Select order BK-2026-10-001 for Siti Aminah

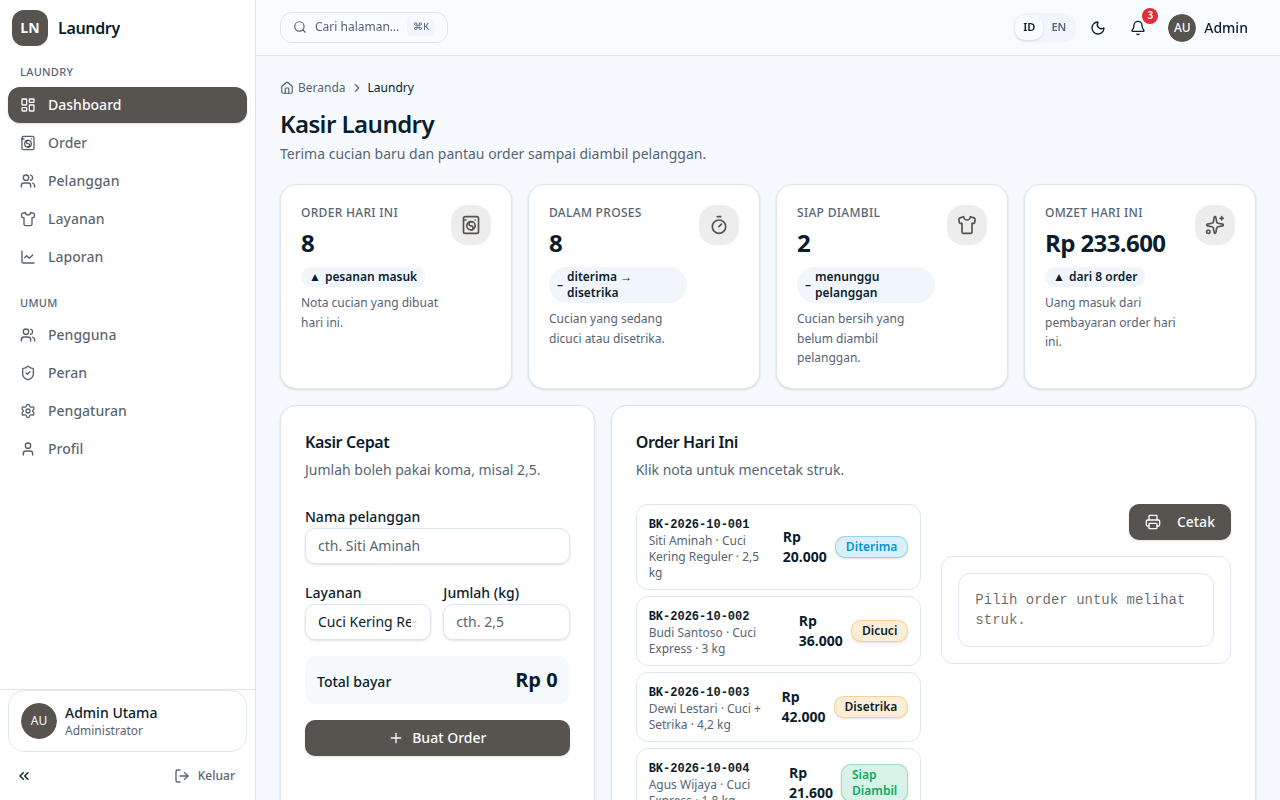pyautogui.click(x=778, y=547)
